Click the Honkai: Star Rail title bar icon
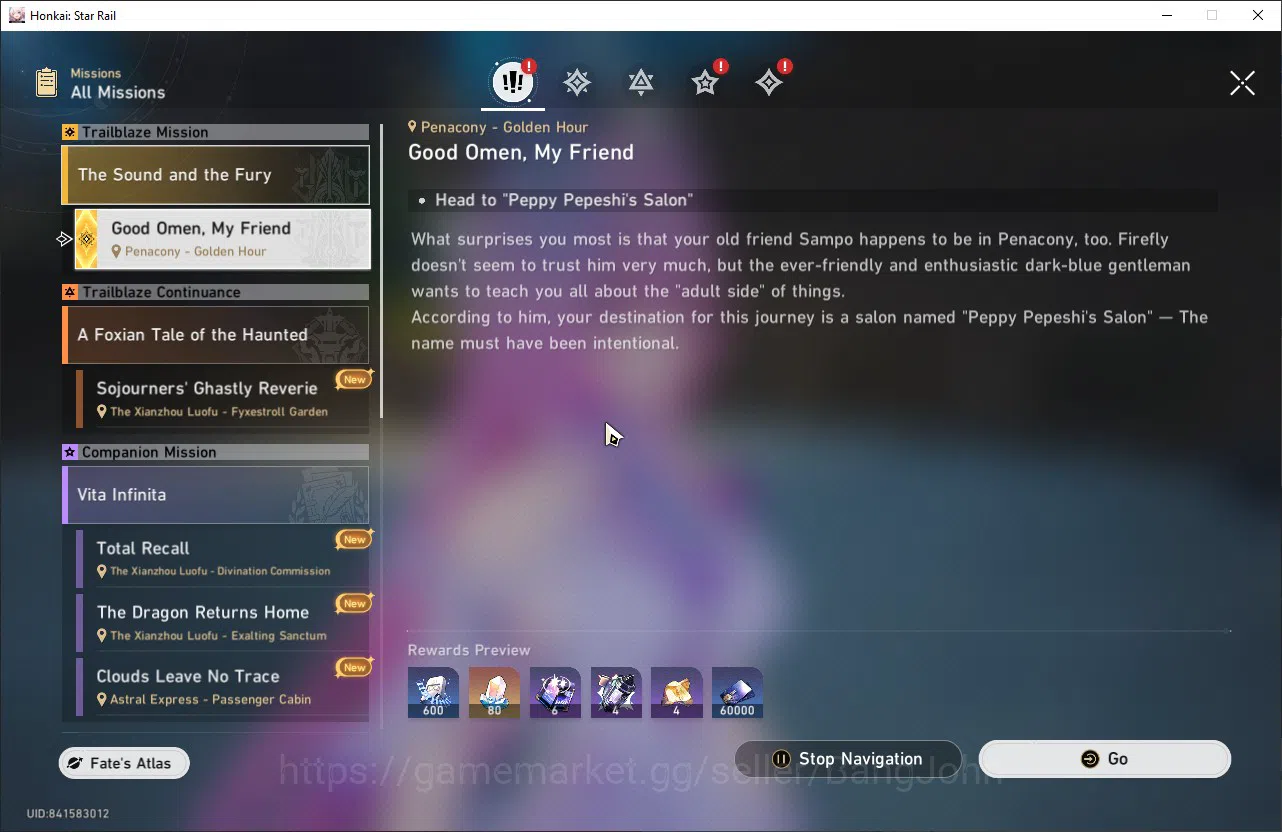Viewport: 1282px width, 832px height. [17, 15]
